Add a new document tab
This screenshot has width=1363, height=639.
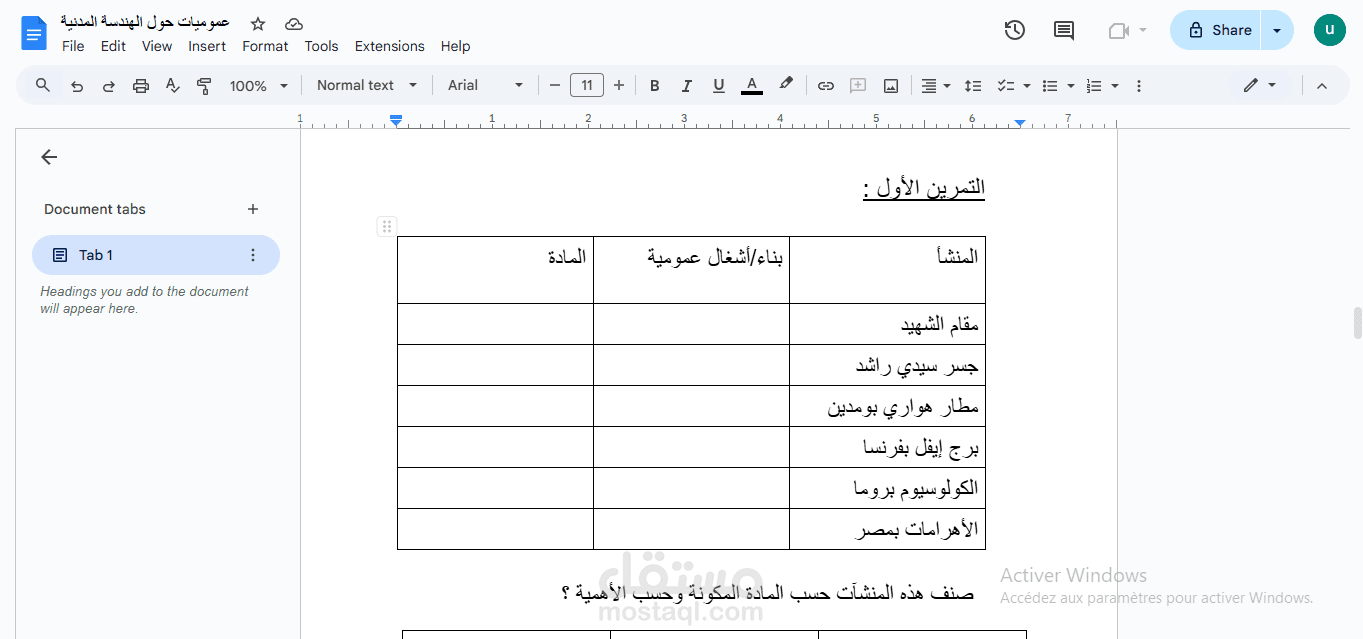coord(253,209)
